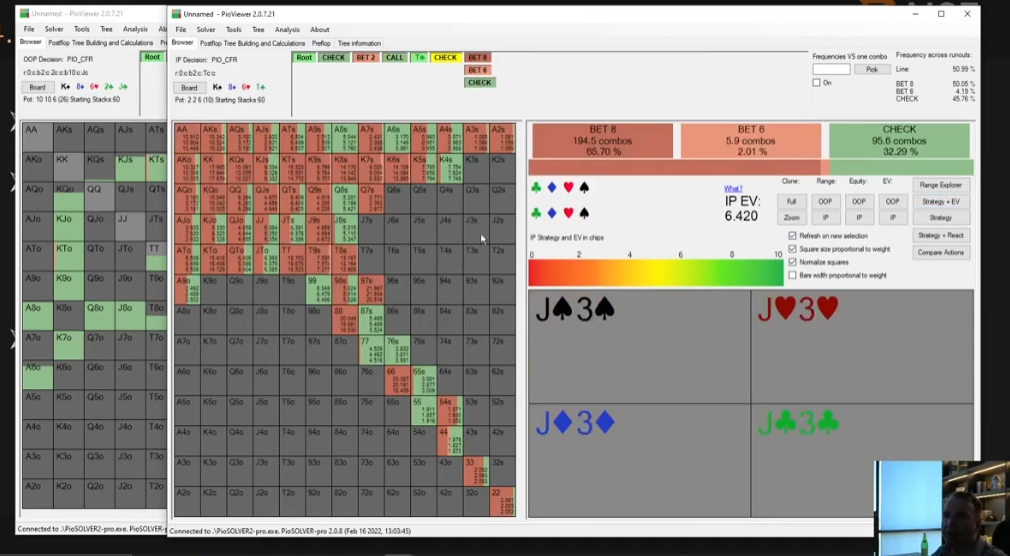The image size is (1010, 556).
Task: Click the Zoom clone button
Action: (791, 218)
